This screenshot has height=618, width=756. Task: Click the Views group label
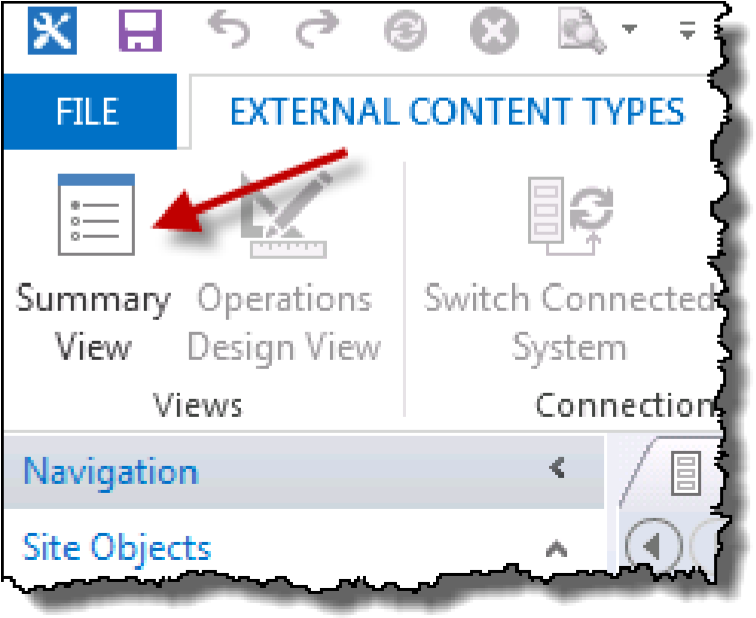(198, 405)
